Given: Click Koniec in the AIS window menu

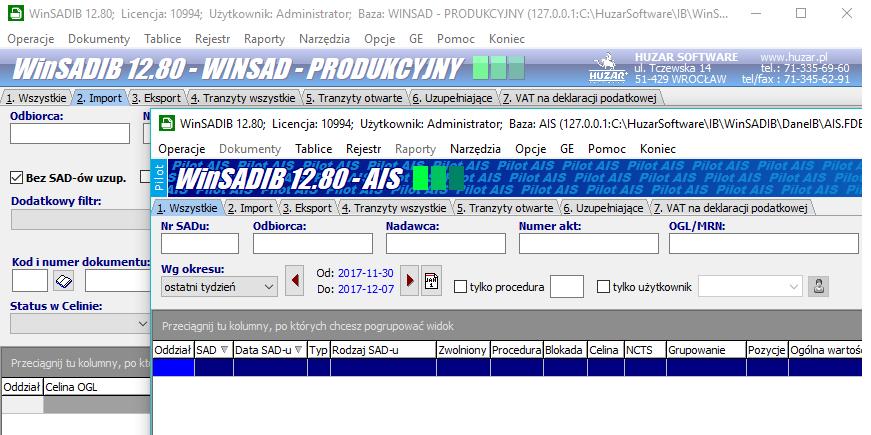Looking at the screenshot, I should tap(658, 149).
